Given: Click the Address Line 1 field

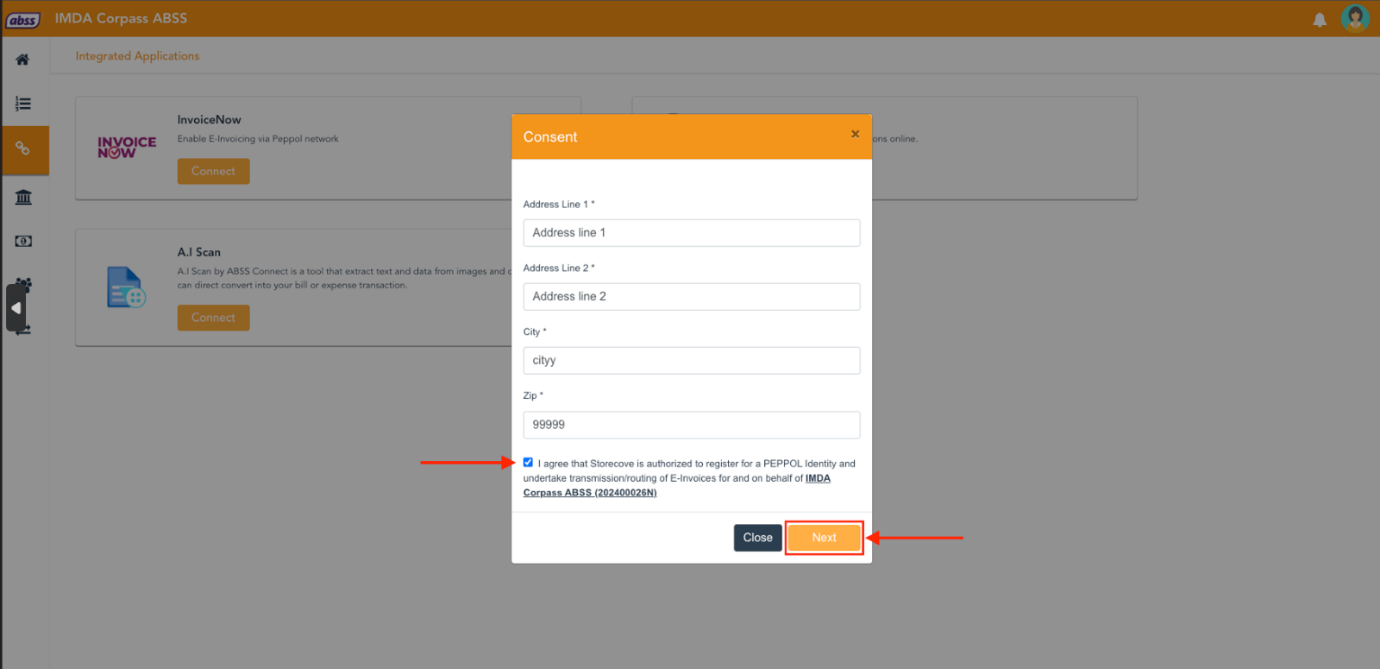Looking at the screenshot, I should [x=691, y=233].
